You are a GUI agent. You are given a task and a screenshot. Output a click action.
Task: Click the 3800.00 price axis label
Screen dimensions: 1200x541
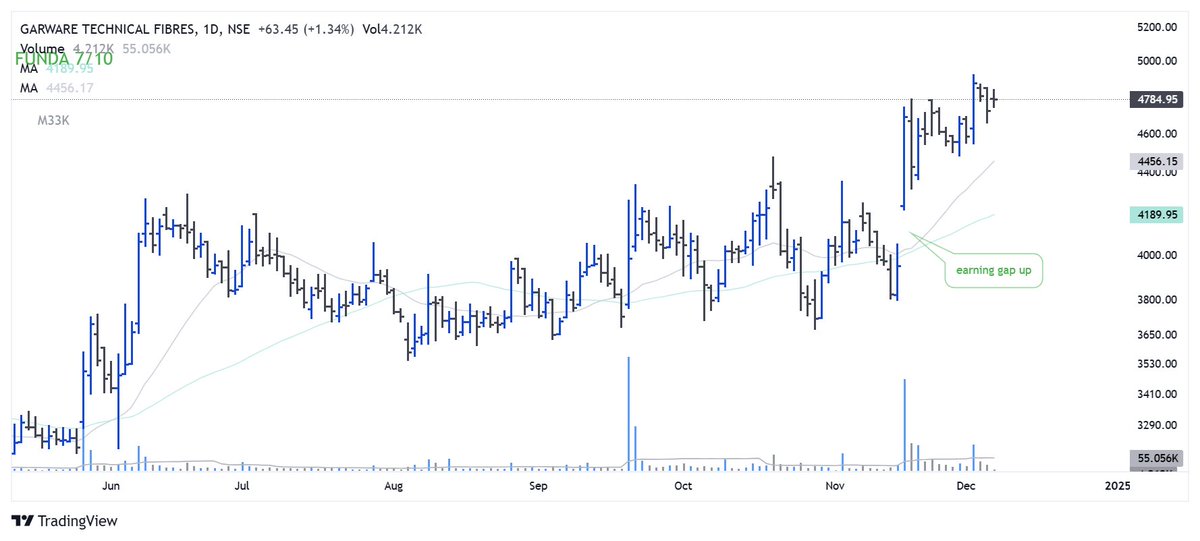pyautogui.click(x=1156, y=300)
